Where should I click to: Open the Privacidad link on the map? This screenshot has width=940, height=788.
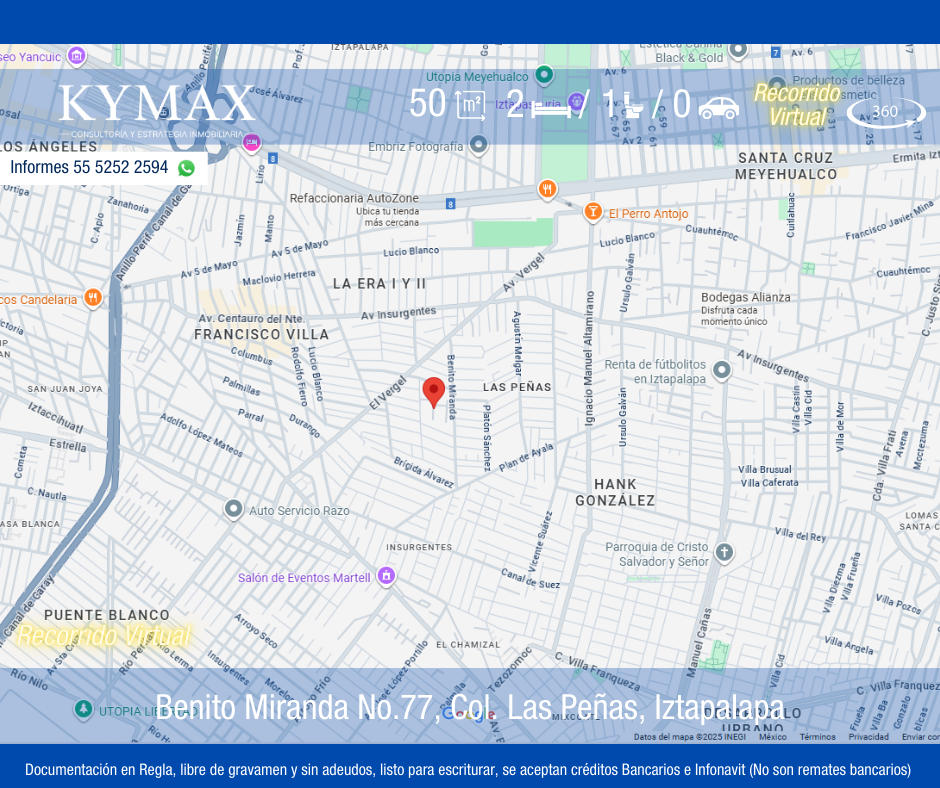point(868,736)
